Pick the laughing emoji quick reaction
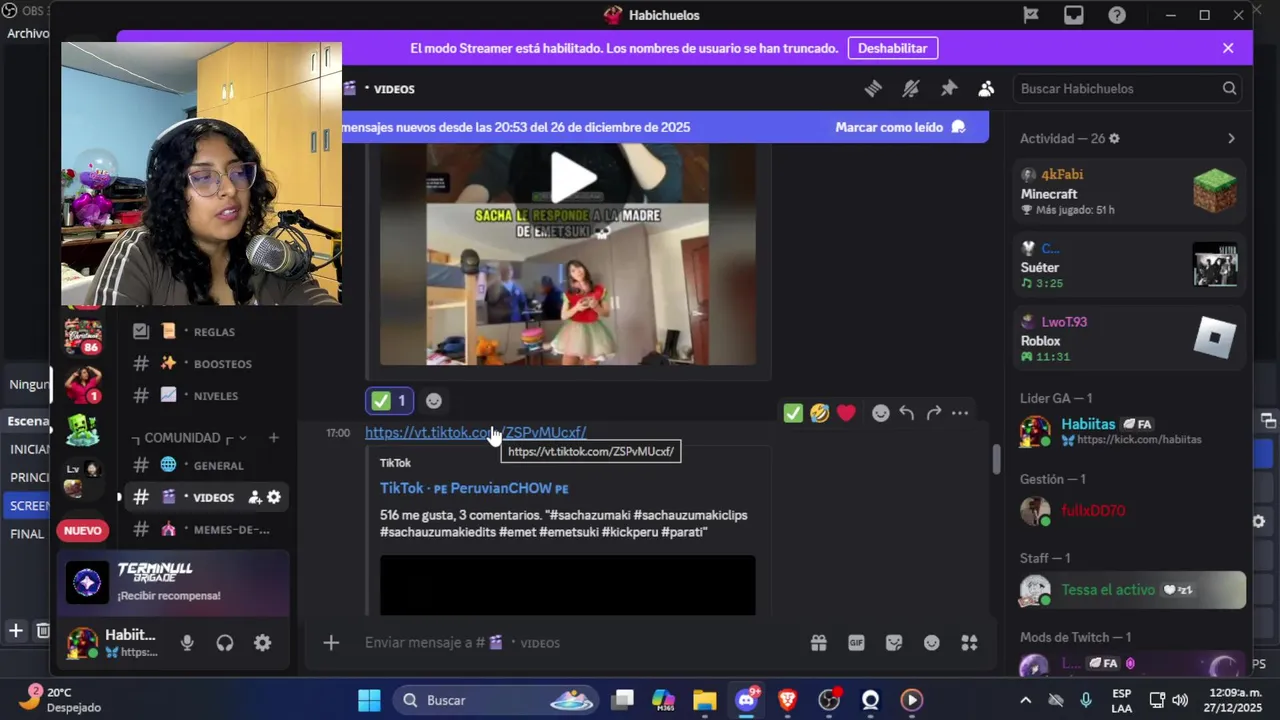 pos(820,413)
